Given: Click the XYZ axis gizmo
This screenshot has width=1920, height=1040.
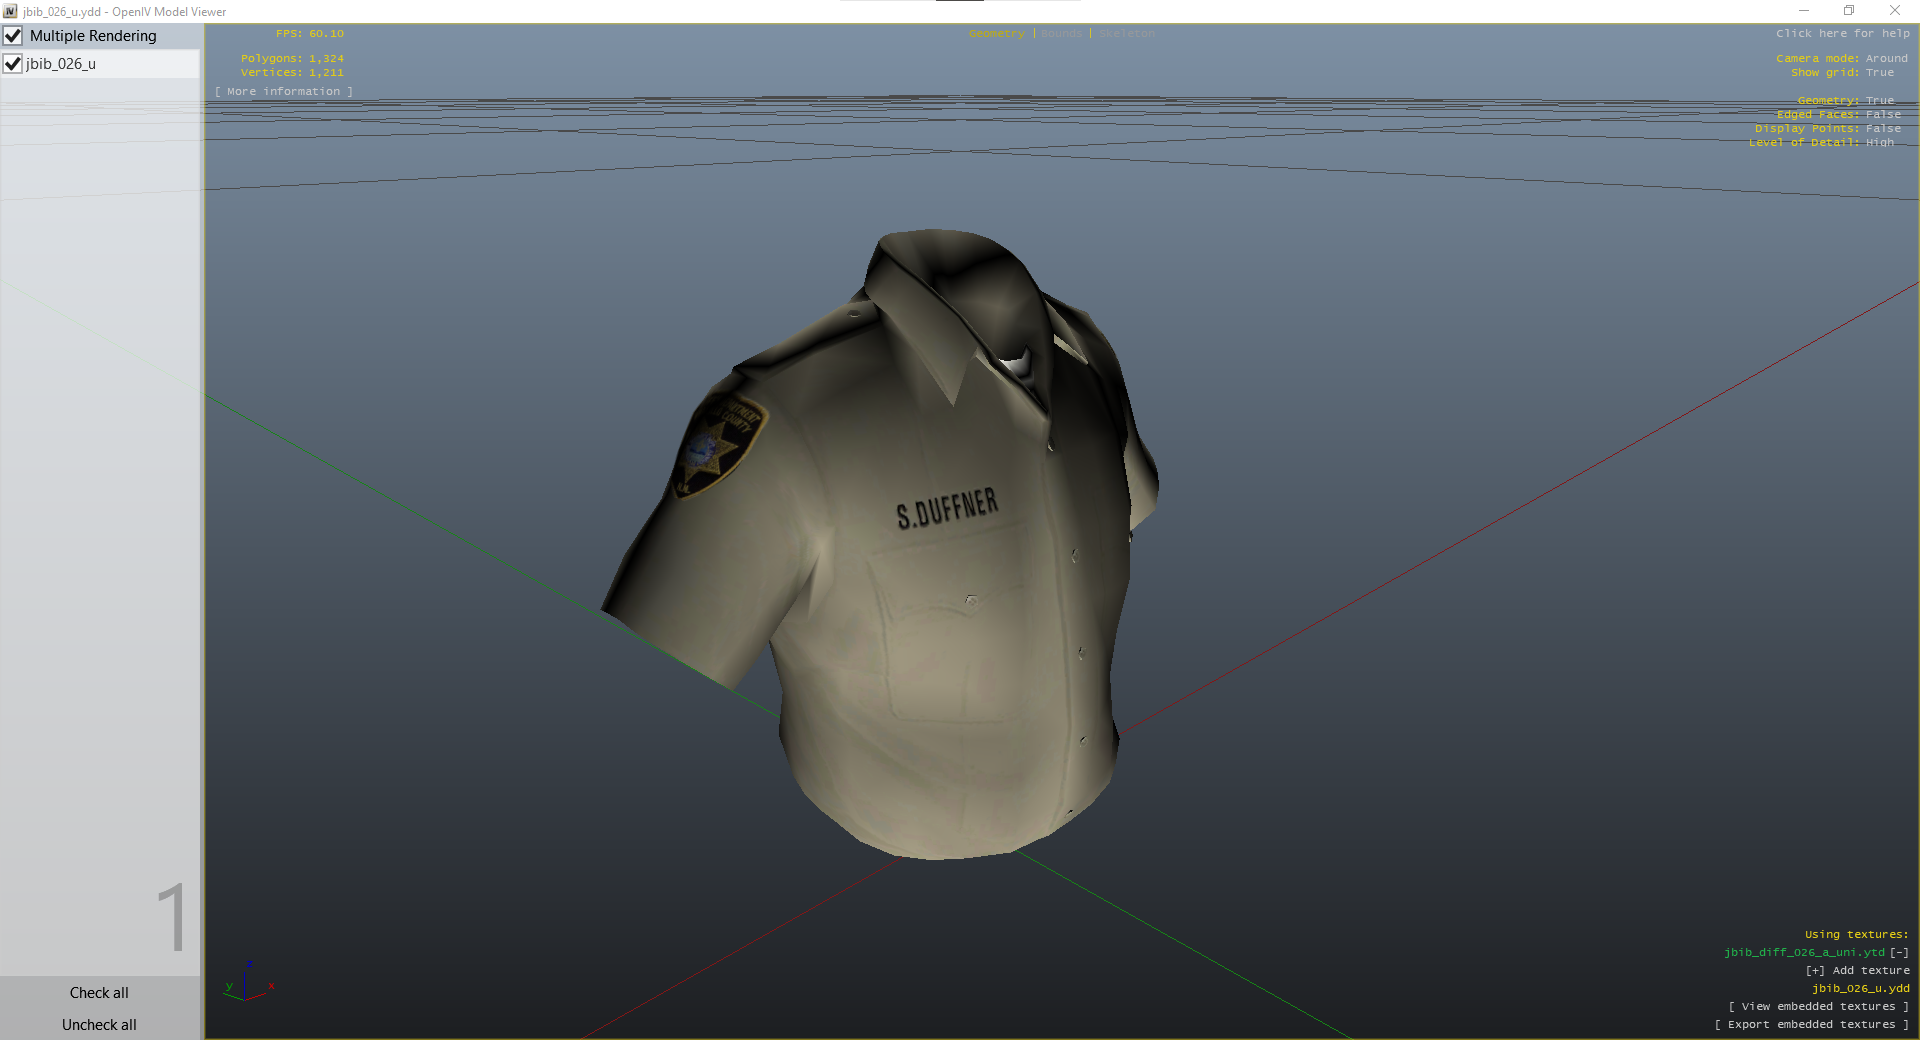Looking at the screenshot, I should tap(246, 985).
